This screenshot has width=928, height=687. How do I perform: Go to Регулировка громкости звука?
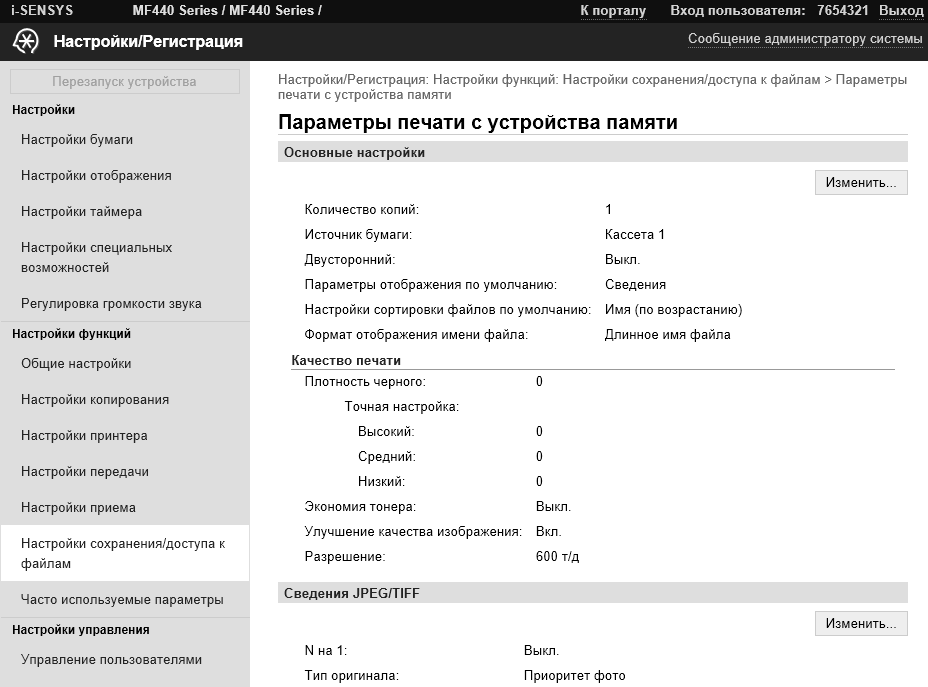pyautogui.click(x=111, y=304)
